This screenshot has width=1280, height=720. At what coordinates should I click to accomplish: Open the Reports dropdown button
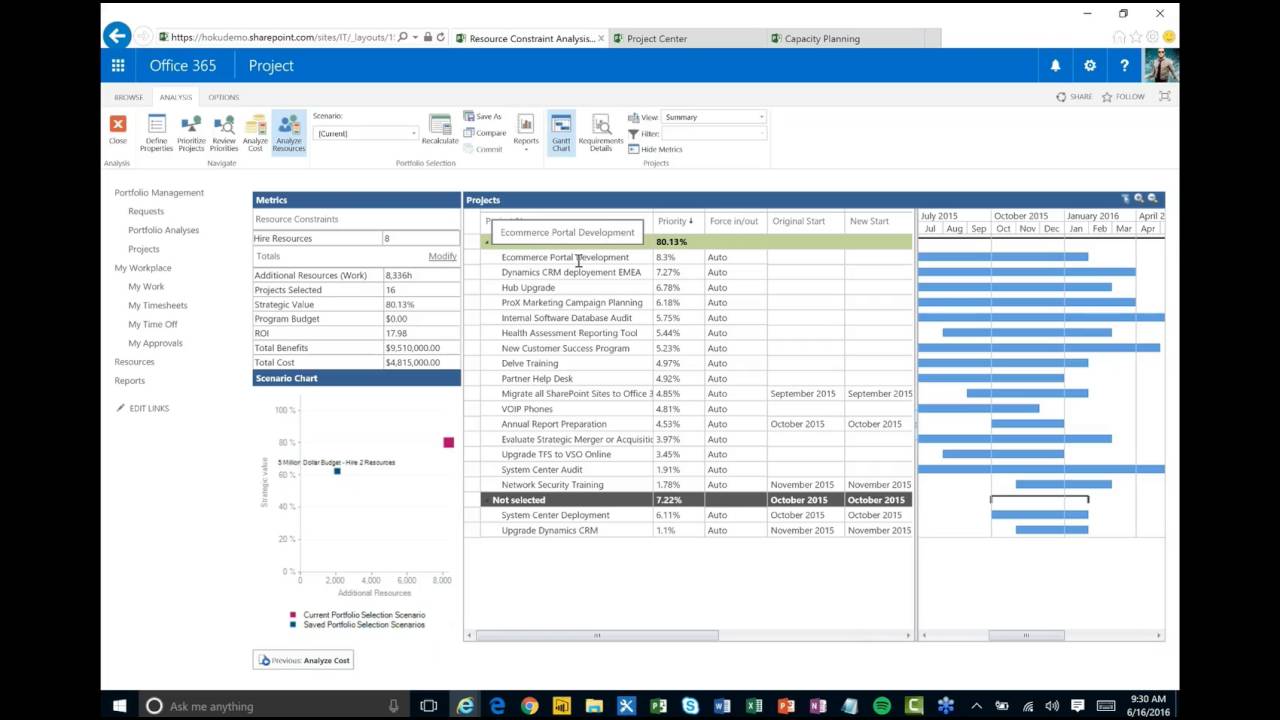[526, 132]
